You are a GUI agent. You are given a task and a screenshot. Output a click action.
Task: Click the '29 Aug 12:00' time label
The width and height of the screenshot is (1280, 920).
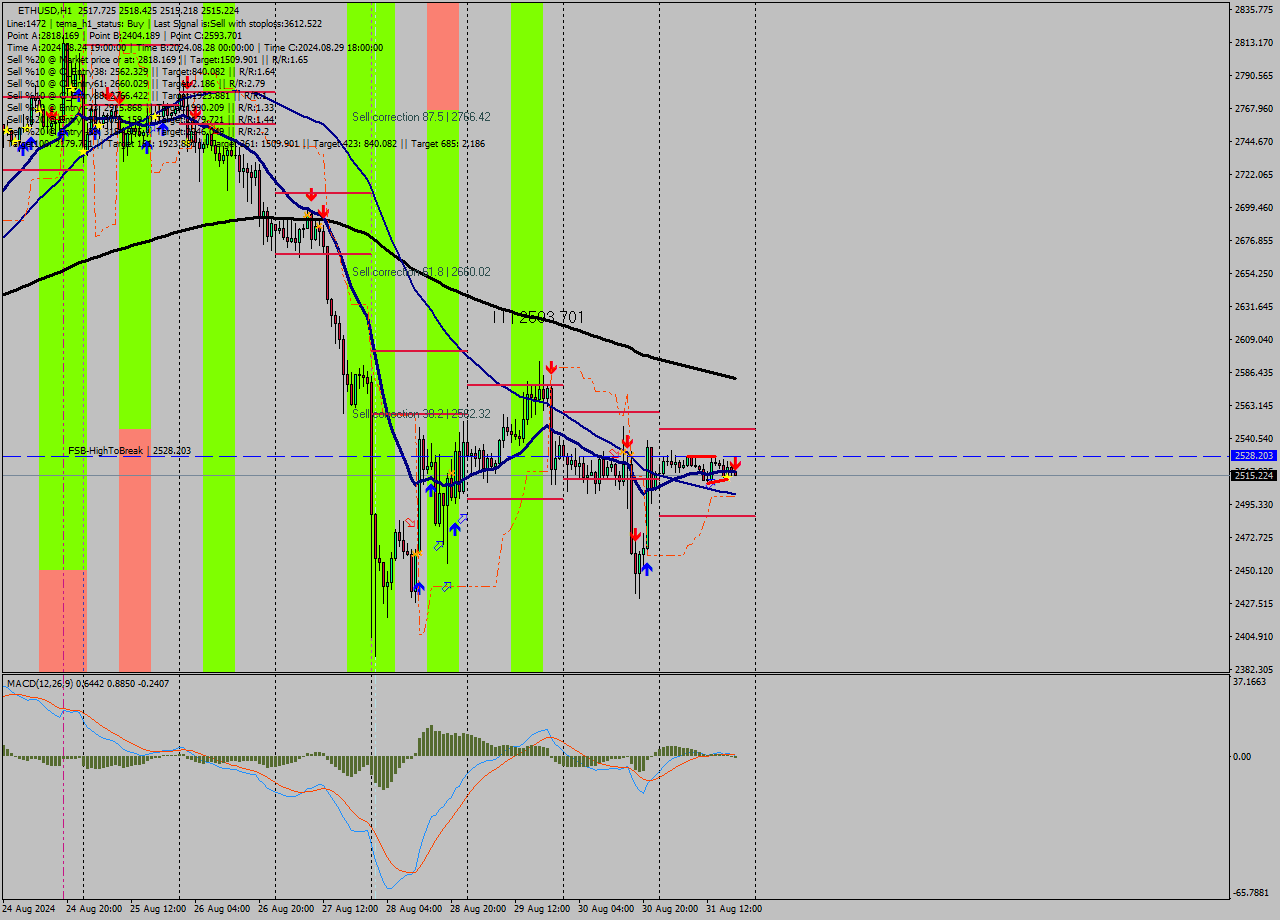tap(542, 909)
